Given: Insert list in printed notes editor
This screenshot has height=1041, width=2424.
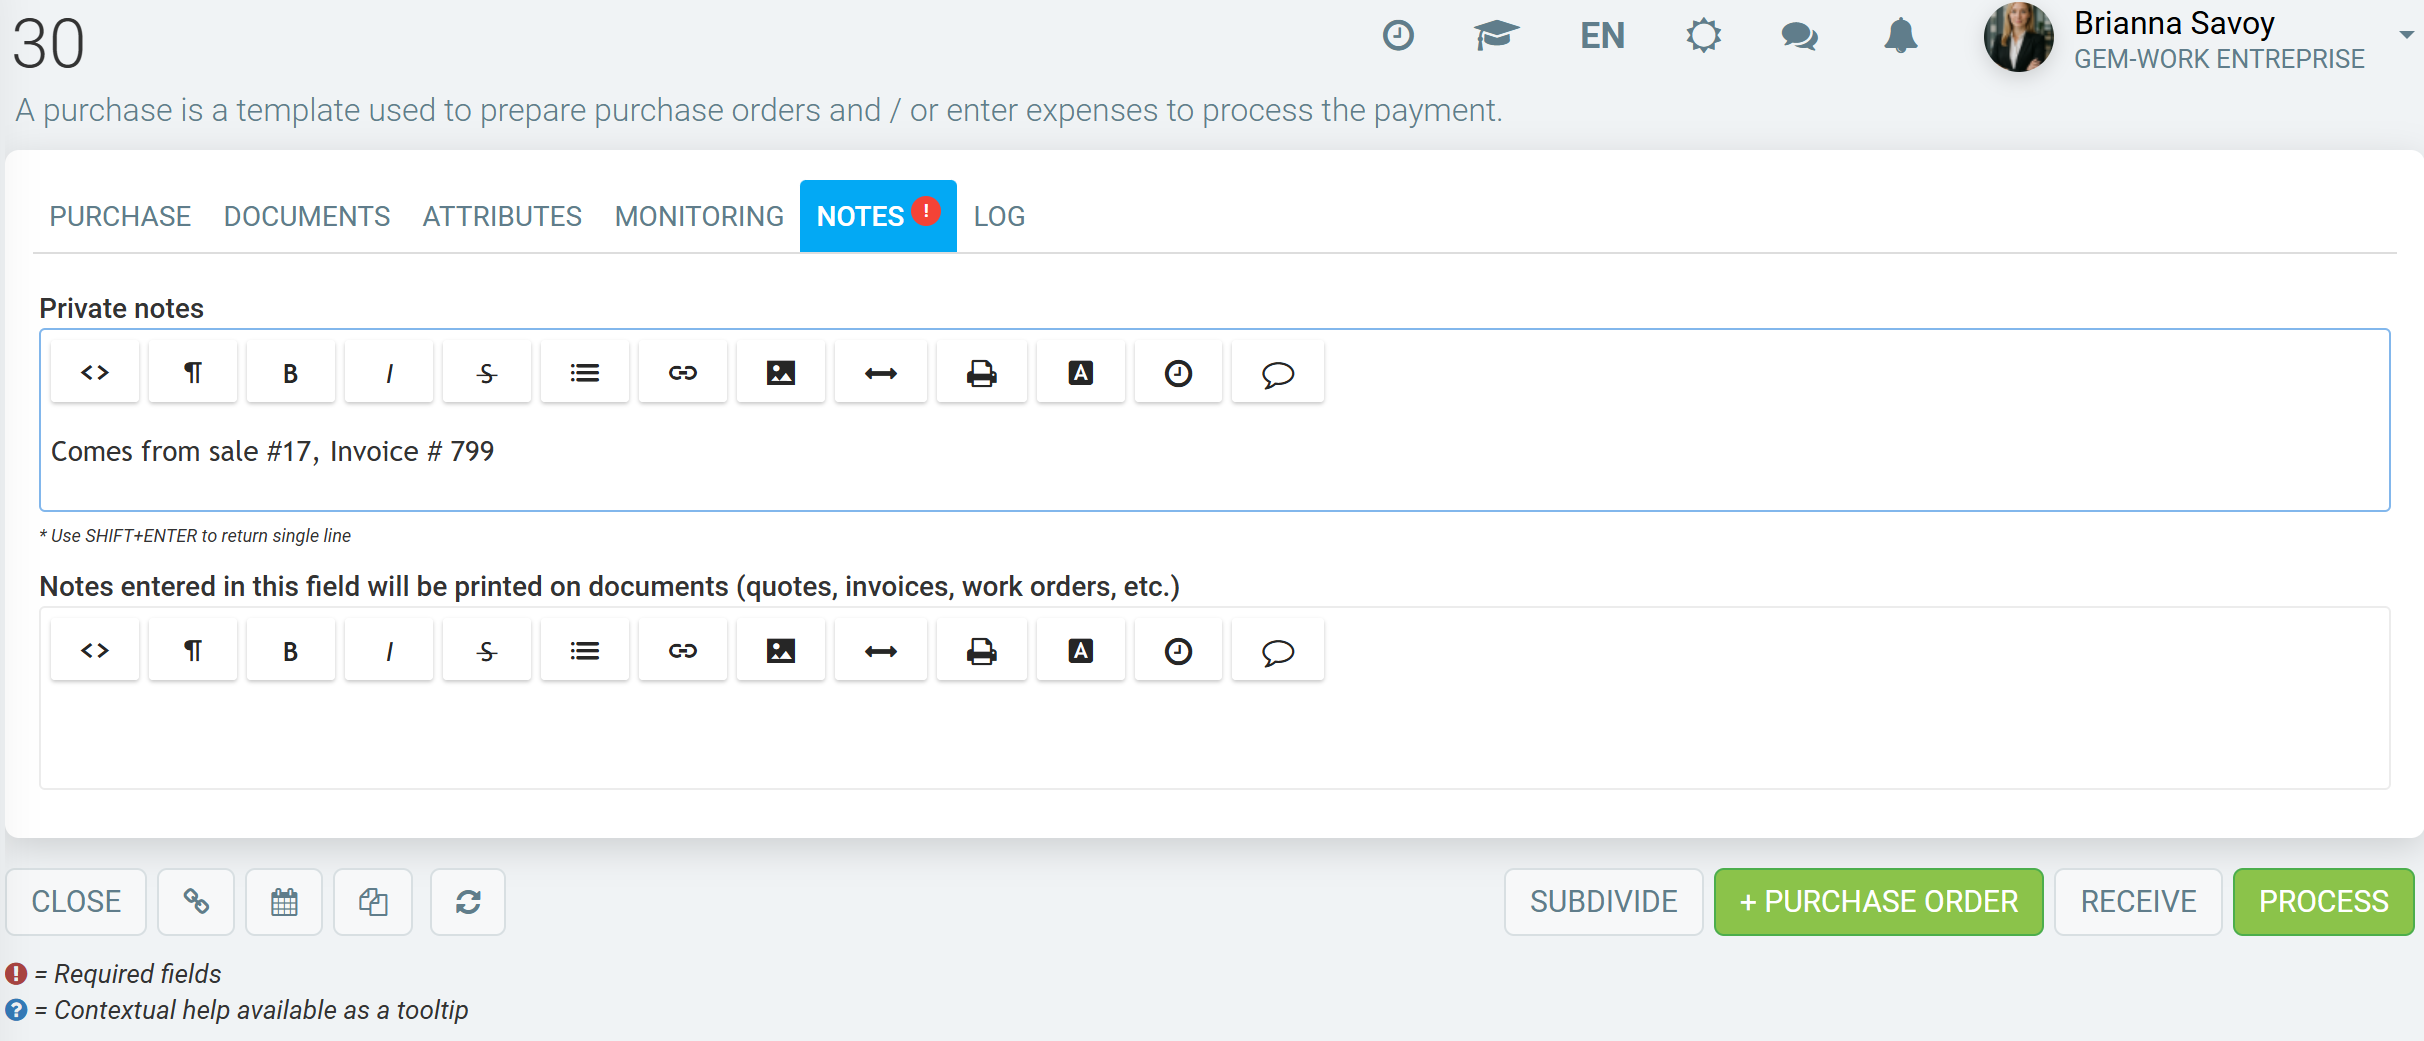Looking at the screenshot, I should [x=584, y=651].
